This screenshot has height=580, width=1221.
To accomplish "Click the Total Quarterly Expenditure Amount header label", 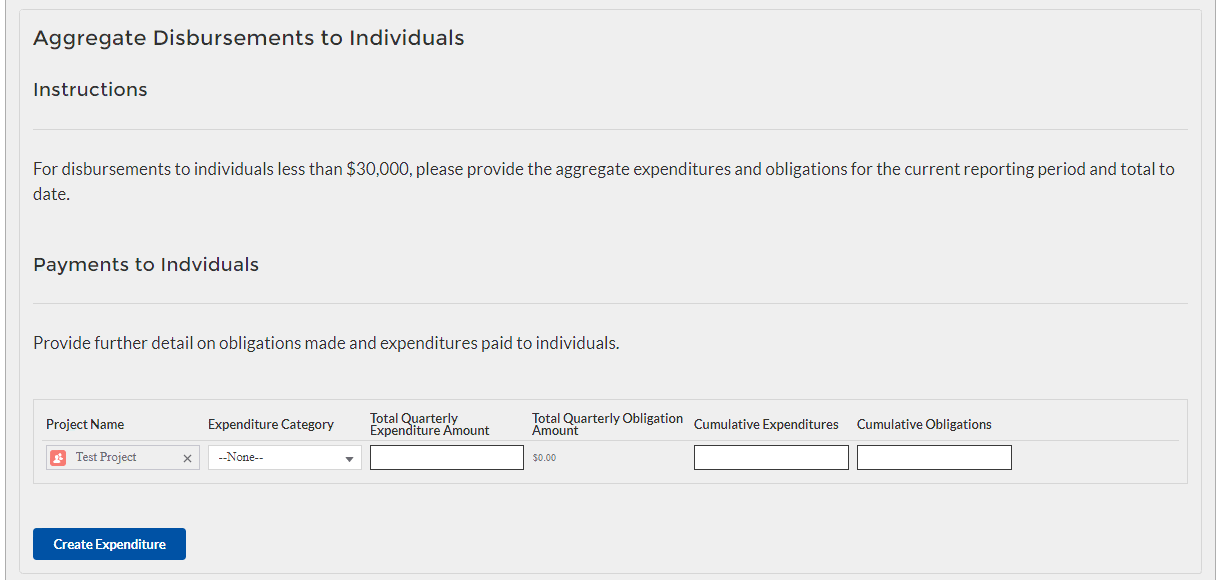I will pos(429,424).
